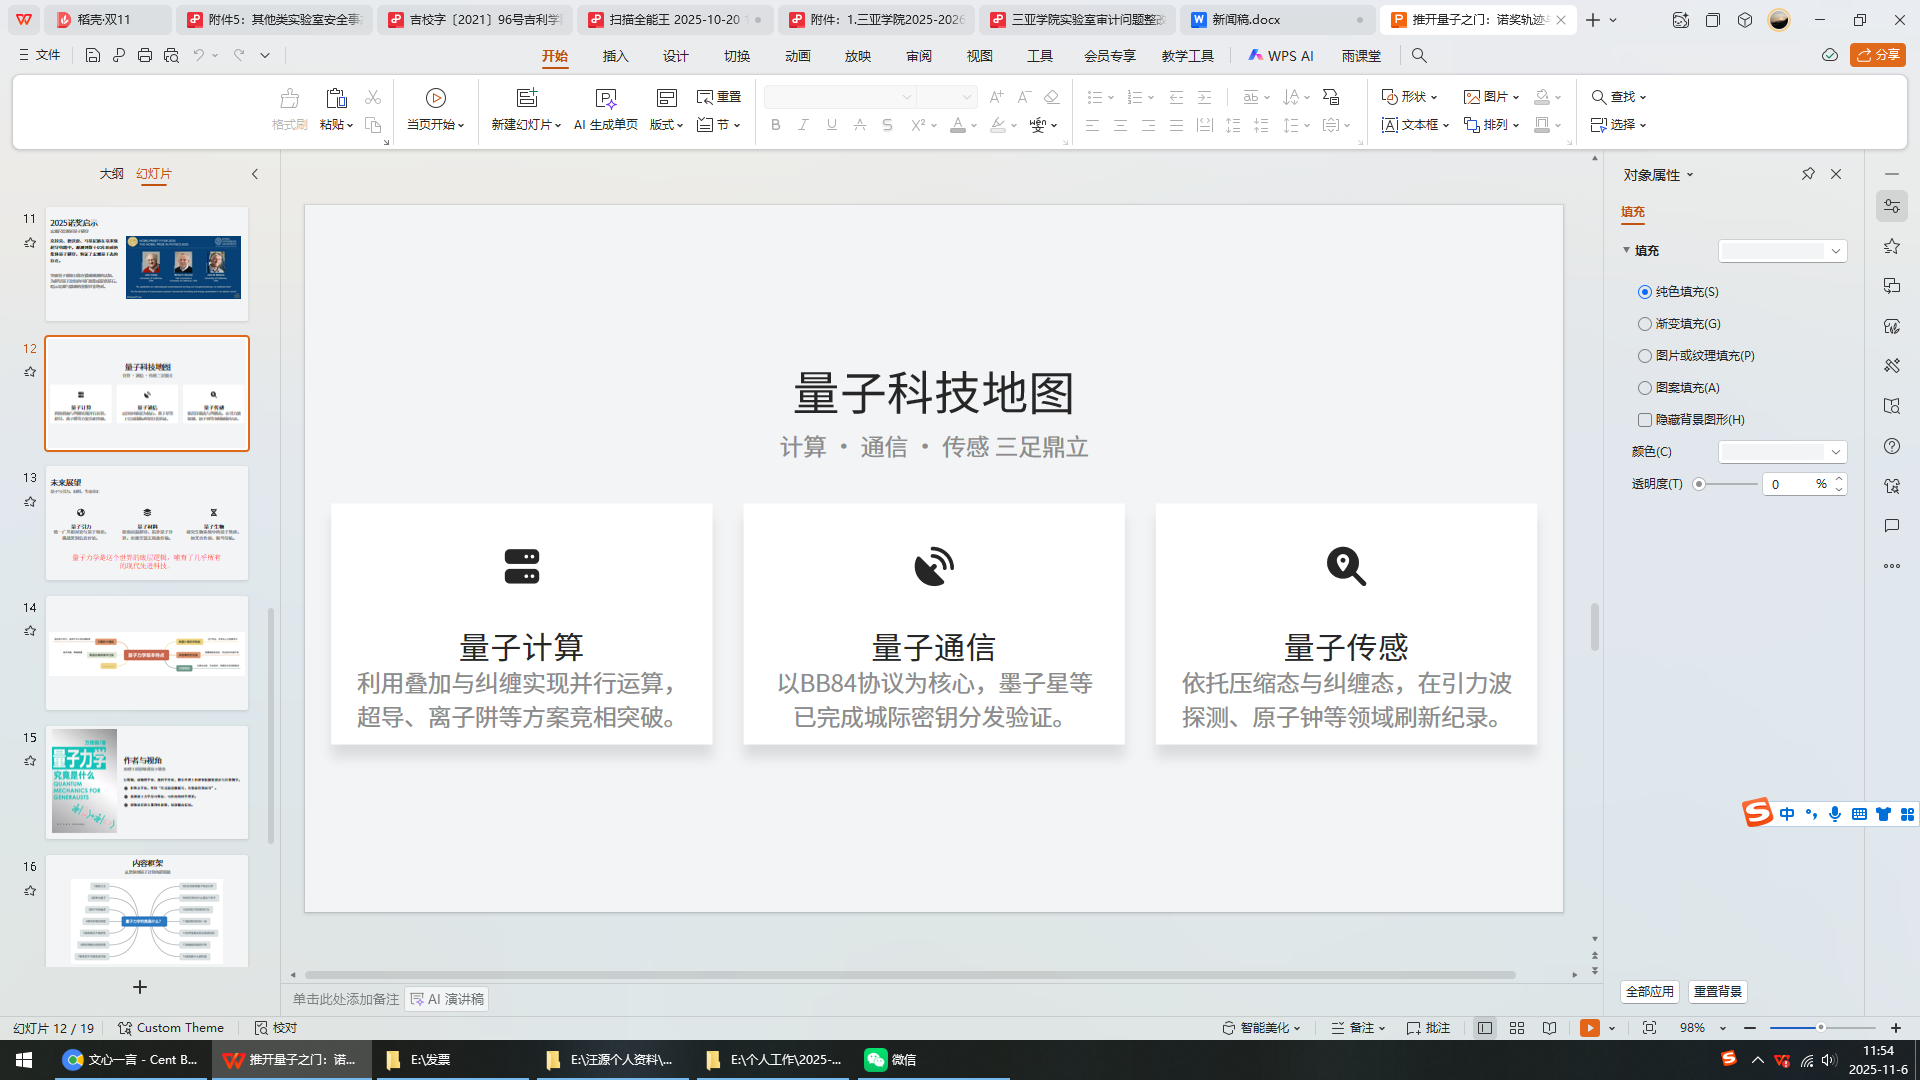Screen dimensions: 1920x1080
Task: Click the Save icon in quick access bar
Action: point(92,56)
